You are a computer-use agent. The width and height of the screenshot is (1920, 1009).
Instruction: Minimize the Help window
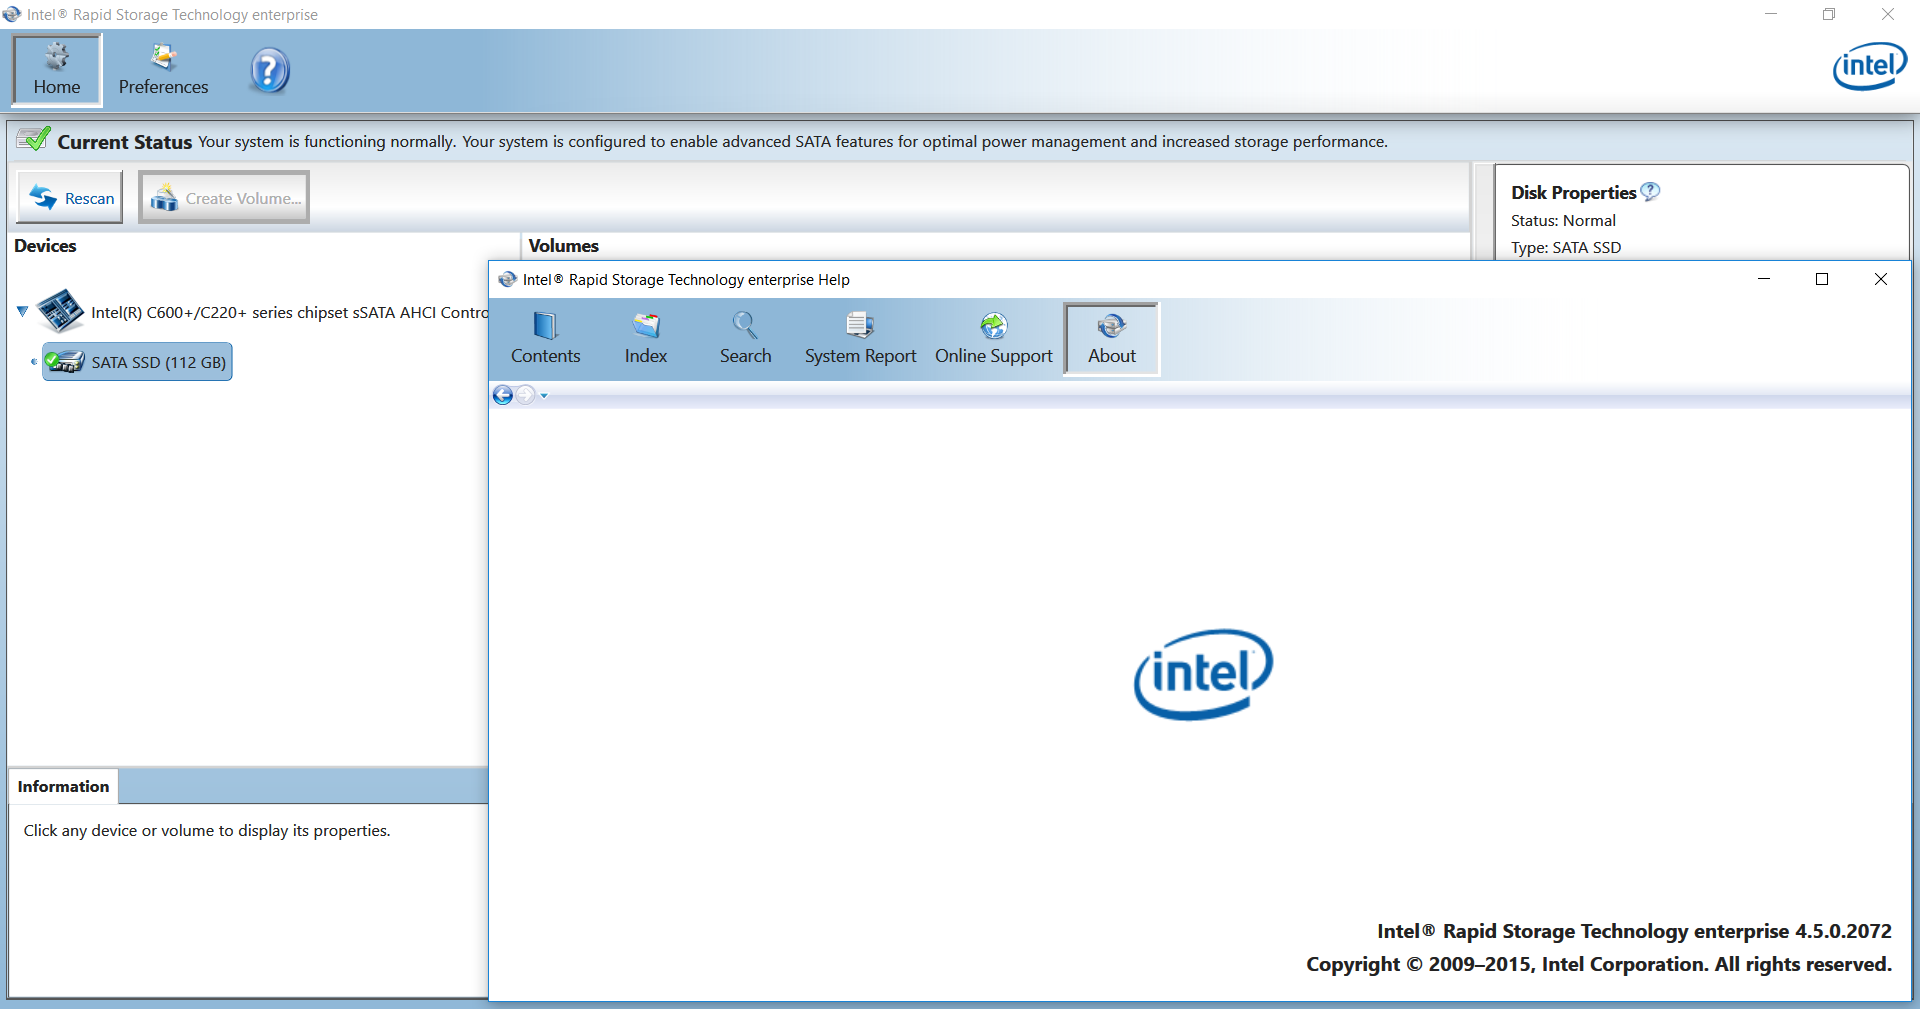tap(1764, 279)
